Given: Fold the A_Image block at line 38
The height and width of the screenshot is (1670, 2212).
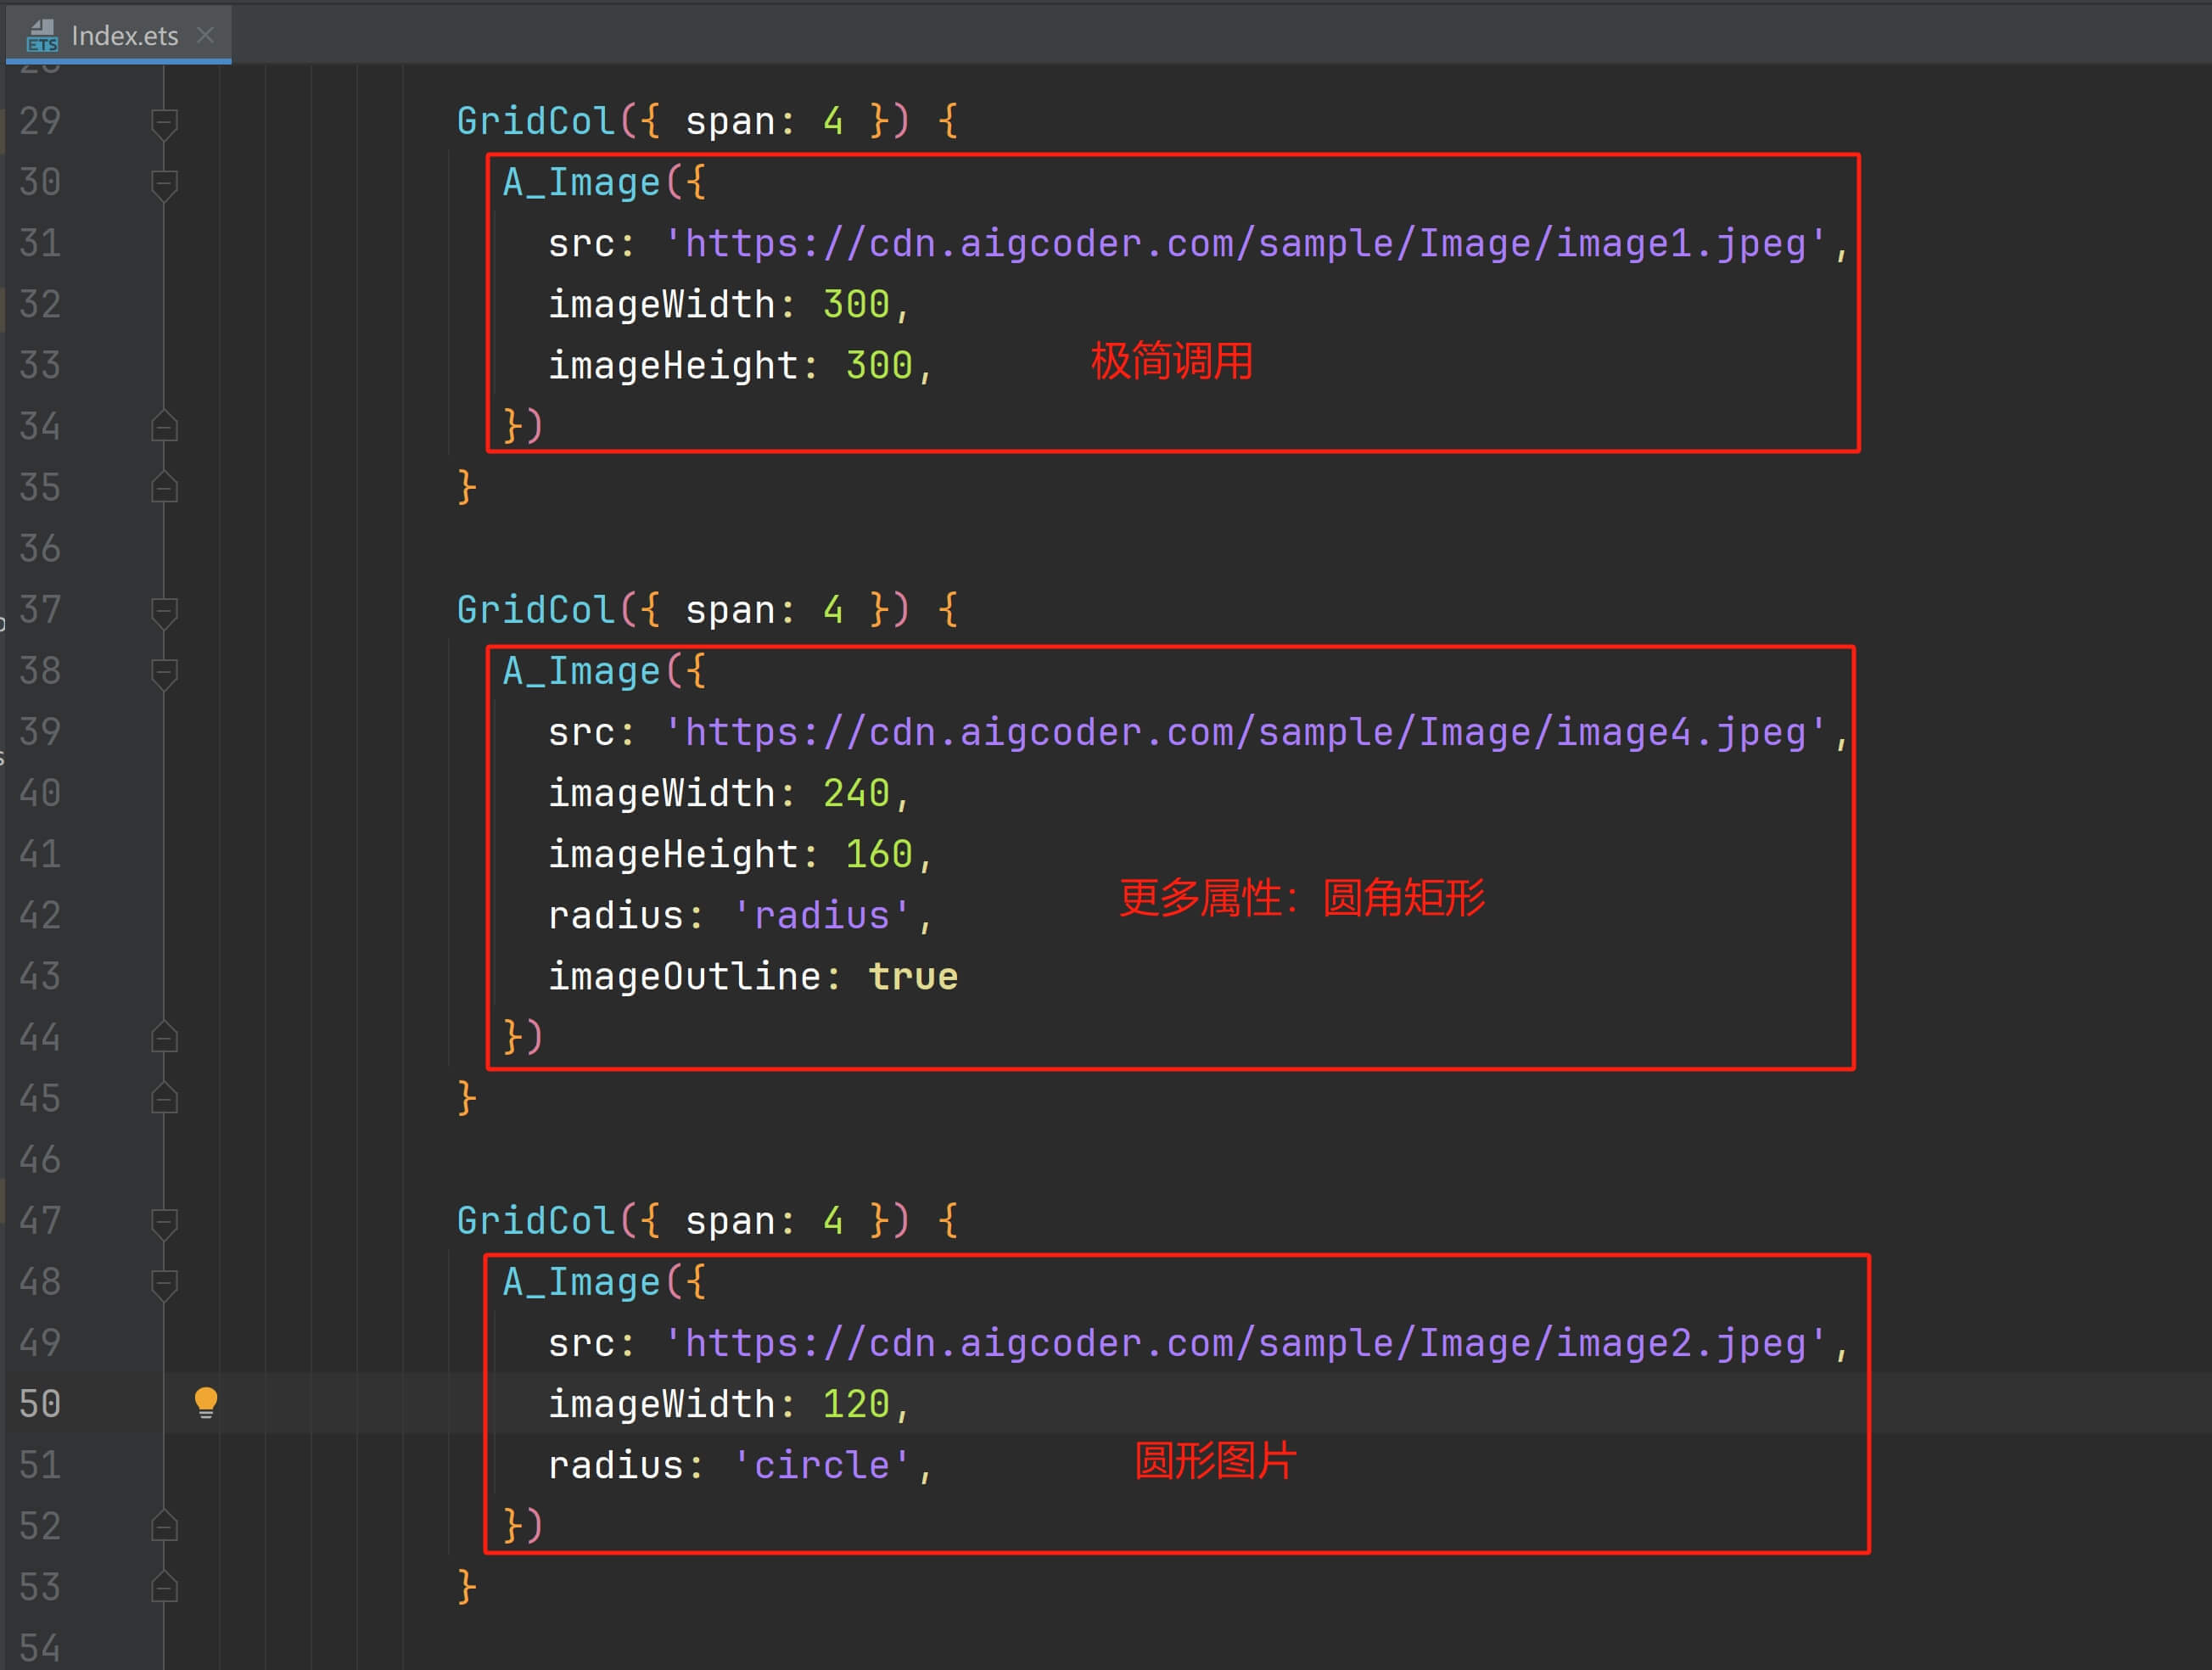Looking at the screenshot, I should tap(164, 673).
